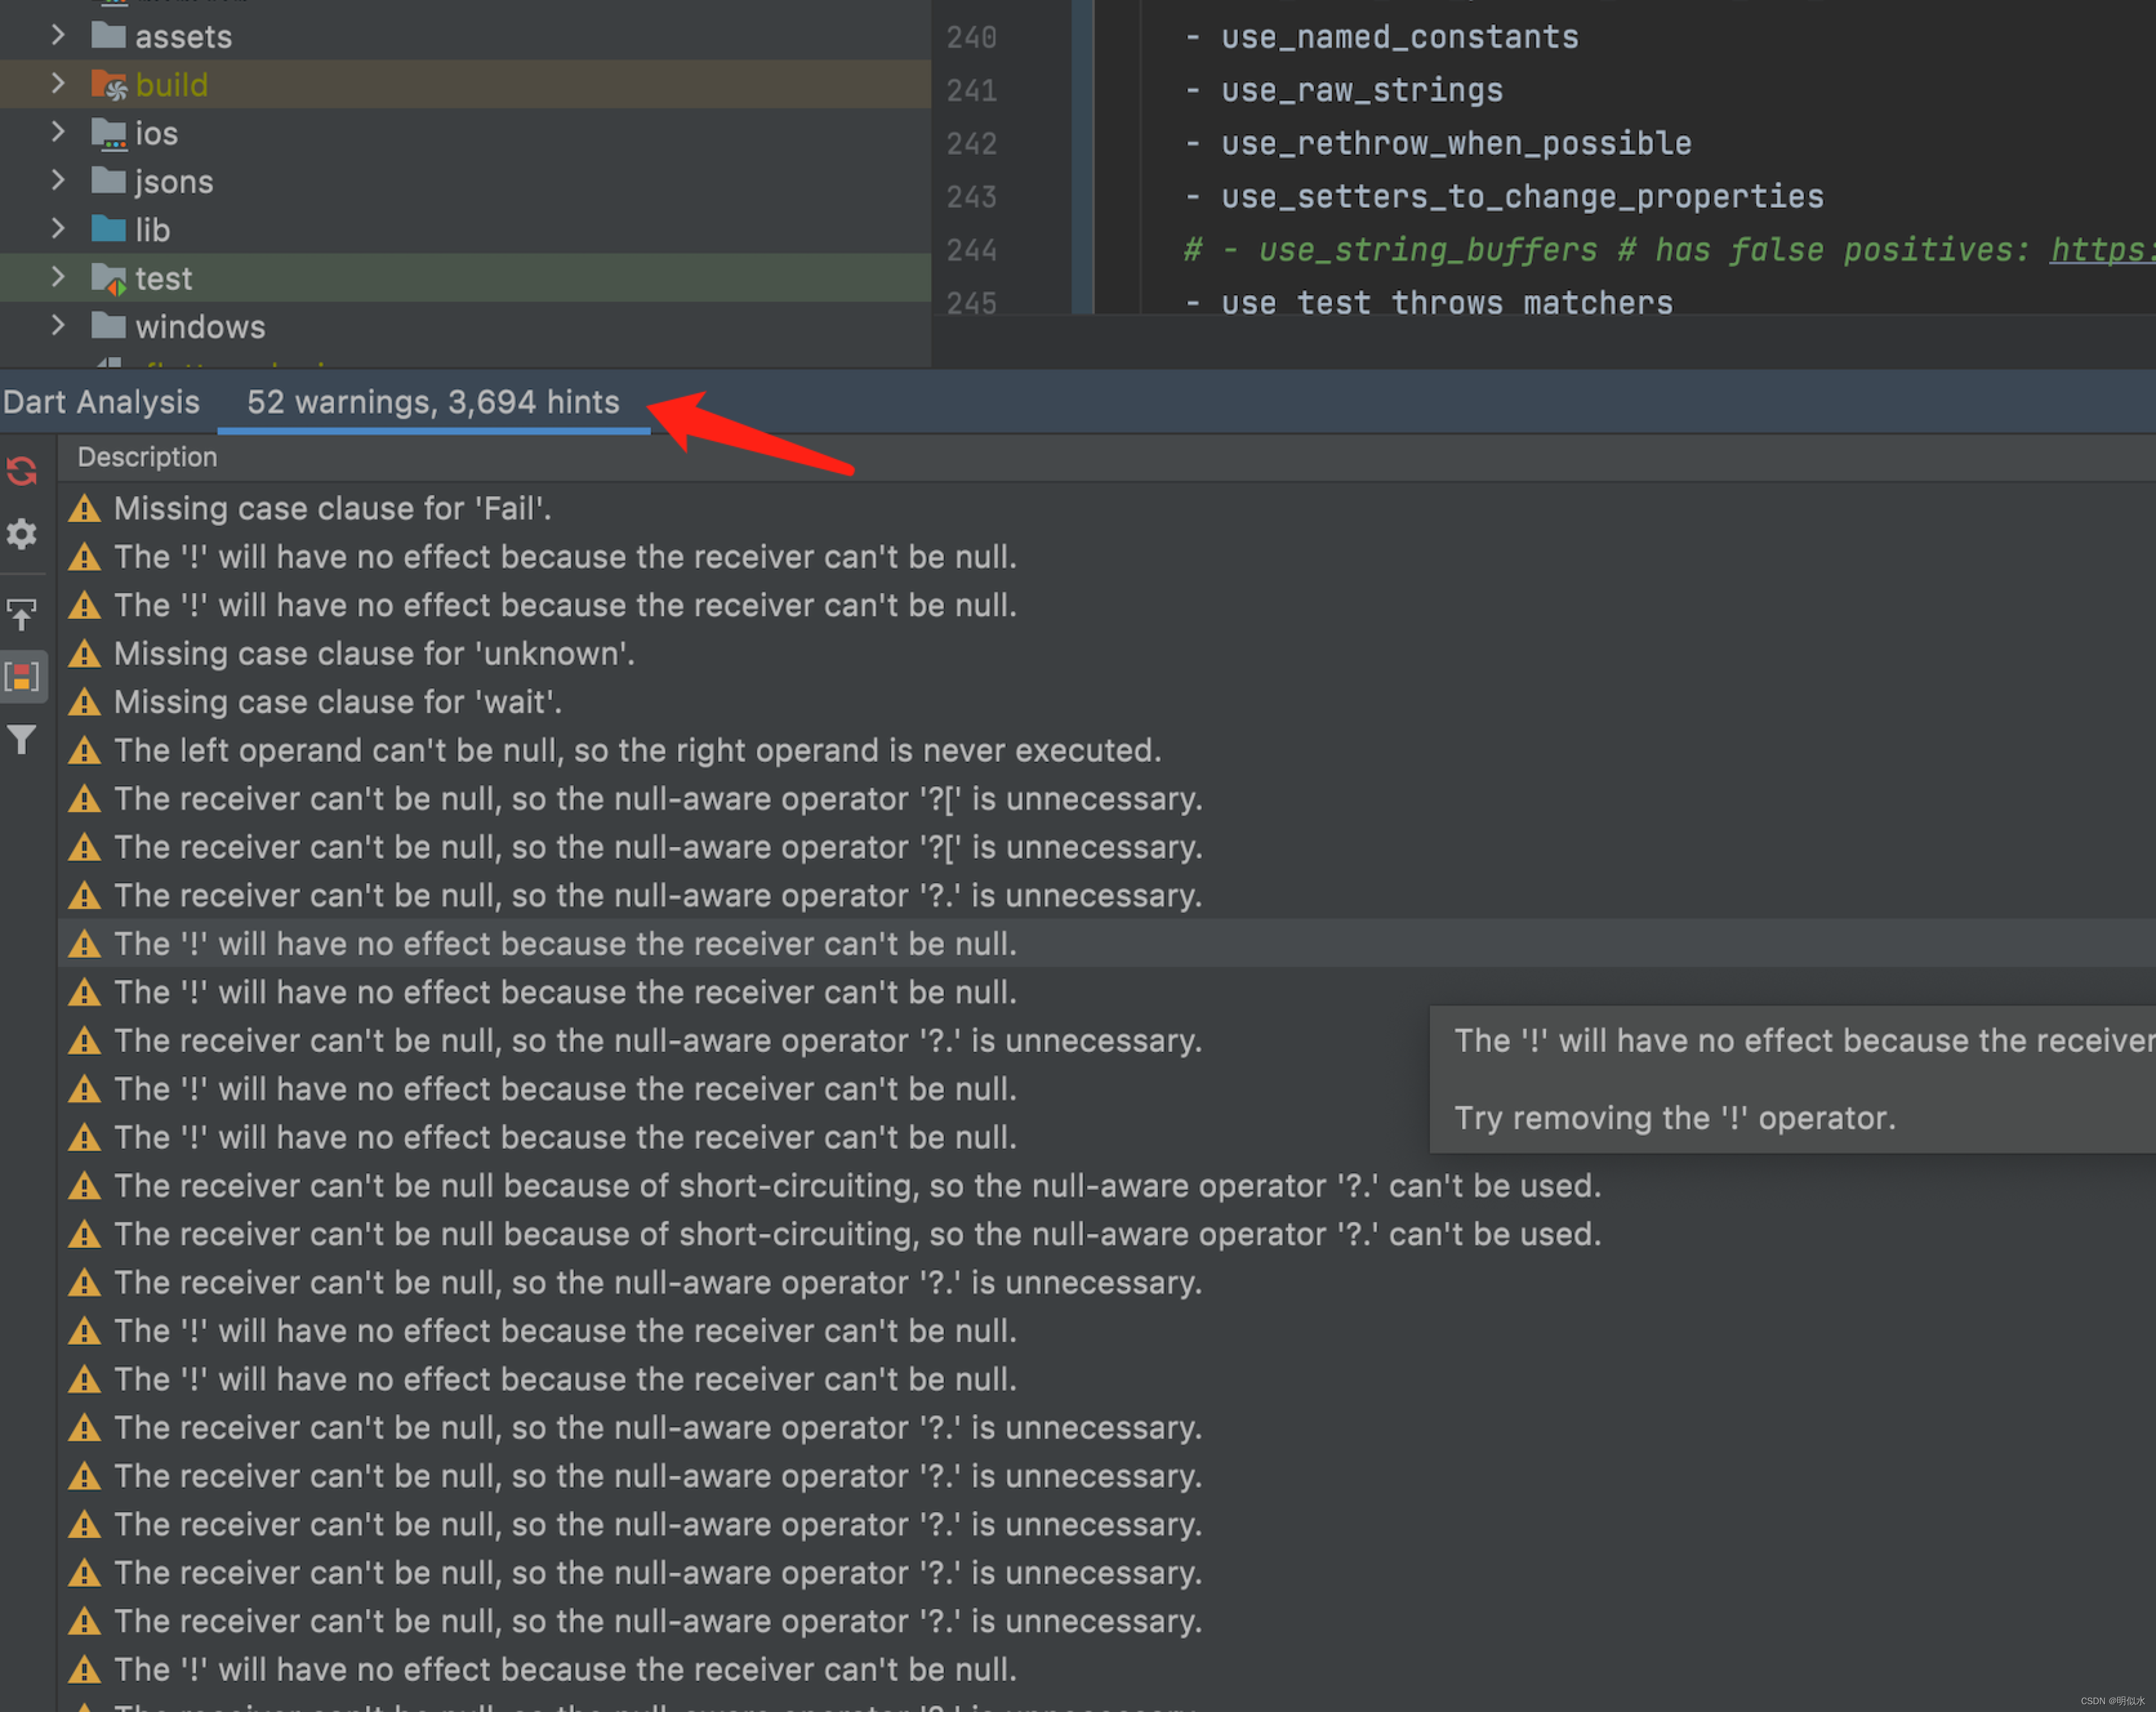Viewport: 2156px width, 1712px height.
Task: Select the '52 warnings, 3,694 hints' tab
Action: tap(433, 402)
